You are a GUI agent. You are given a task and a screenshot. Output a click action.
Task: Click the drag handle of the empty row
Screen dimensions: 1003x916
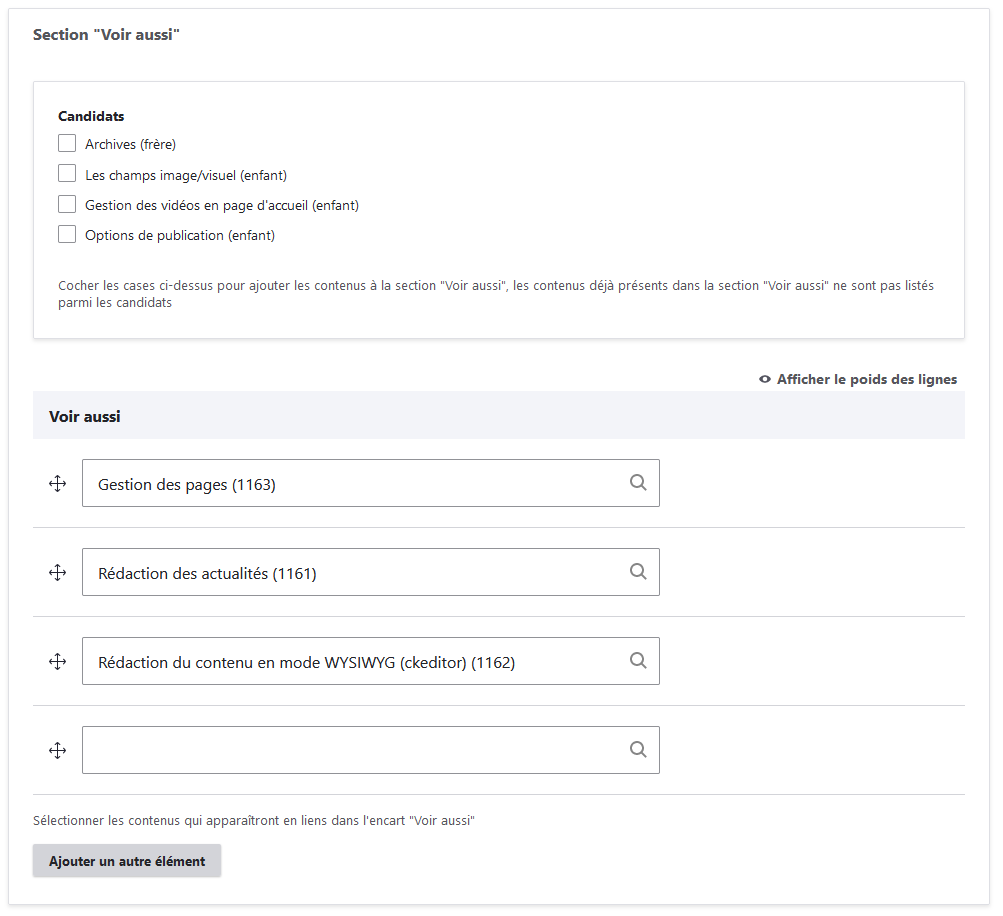tap(57, 751)
